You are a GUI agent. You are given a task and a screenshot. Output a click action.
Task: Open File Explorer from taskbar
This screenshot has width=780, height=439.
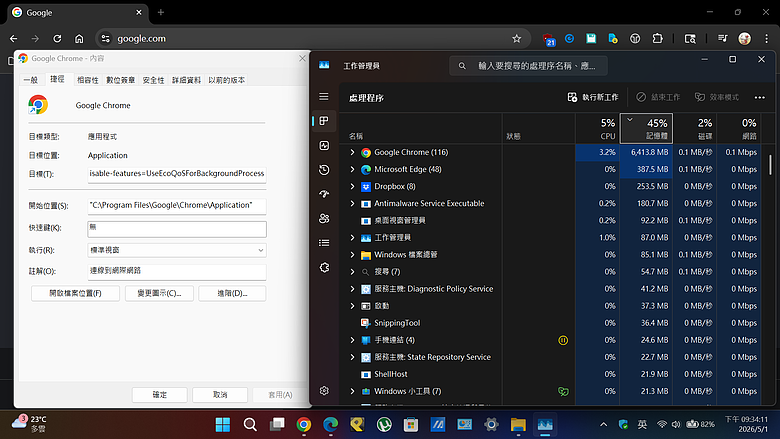tap(518, 425)
